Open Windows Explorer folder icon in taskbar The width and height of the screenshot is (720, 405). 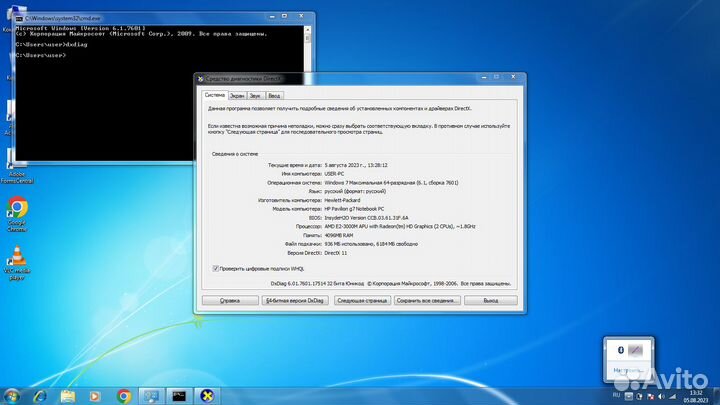[68, 396]
